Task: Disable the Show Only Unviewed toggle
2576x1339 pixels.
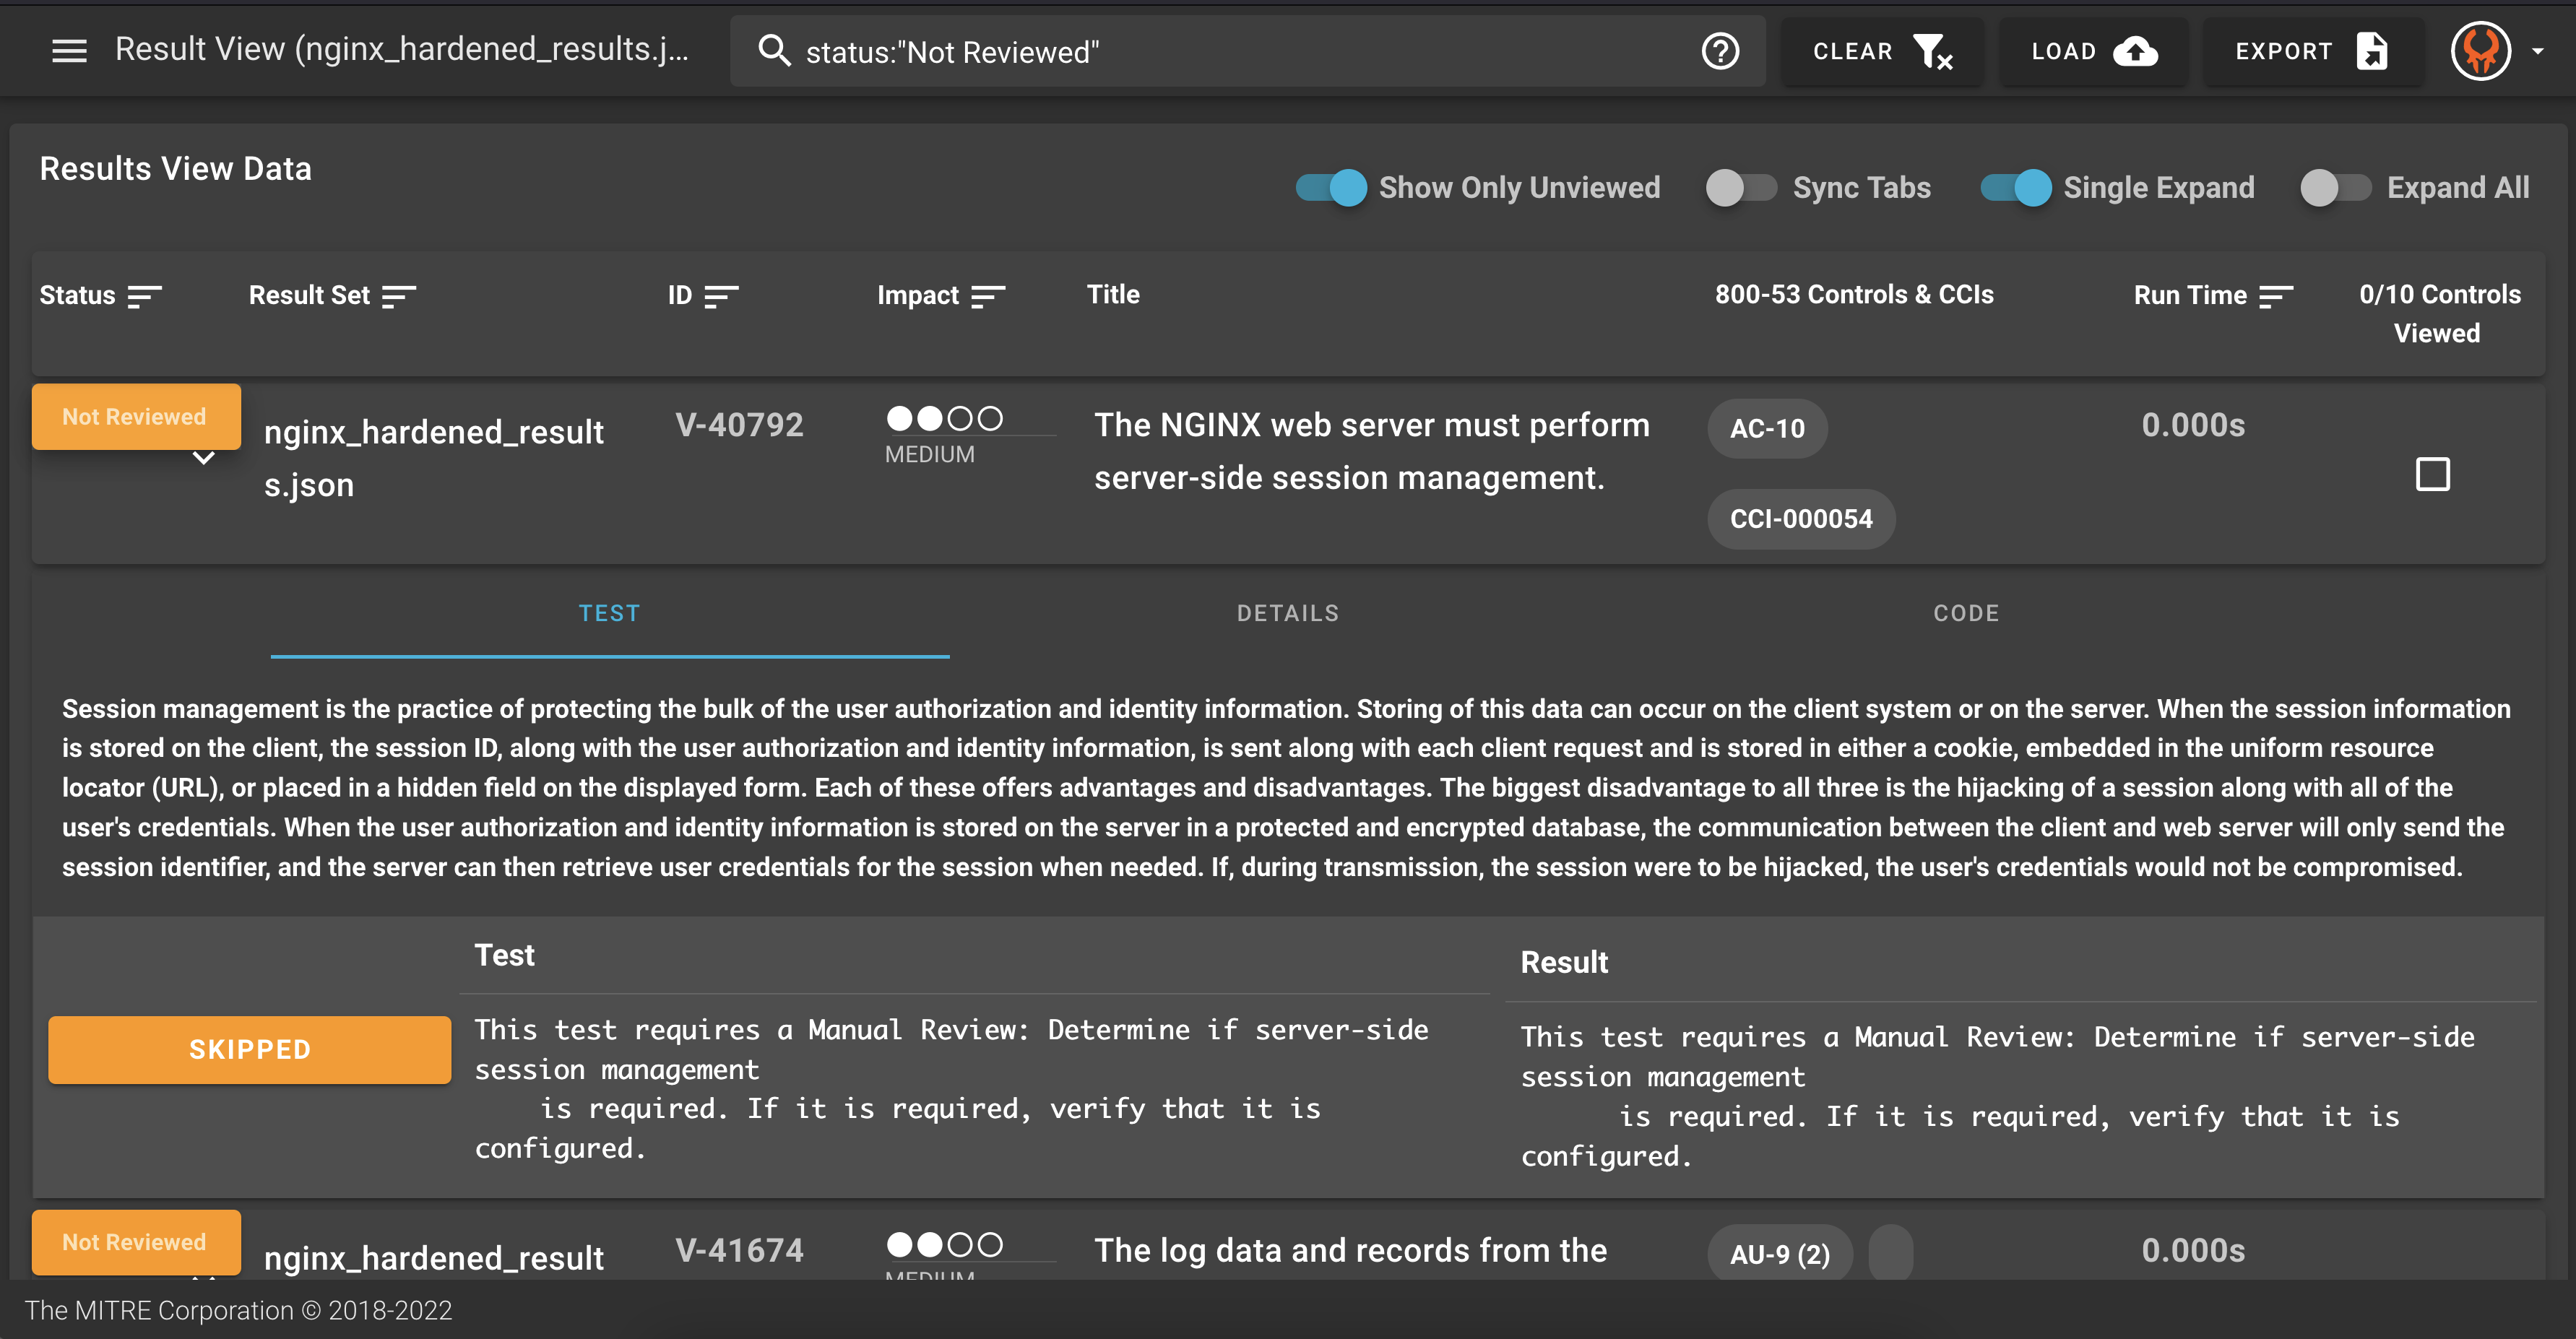Action: coord(1332,187)
